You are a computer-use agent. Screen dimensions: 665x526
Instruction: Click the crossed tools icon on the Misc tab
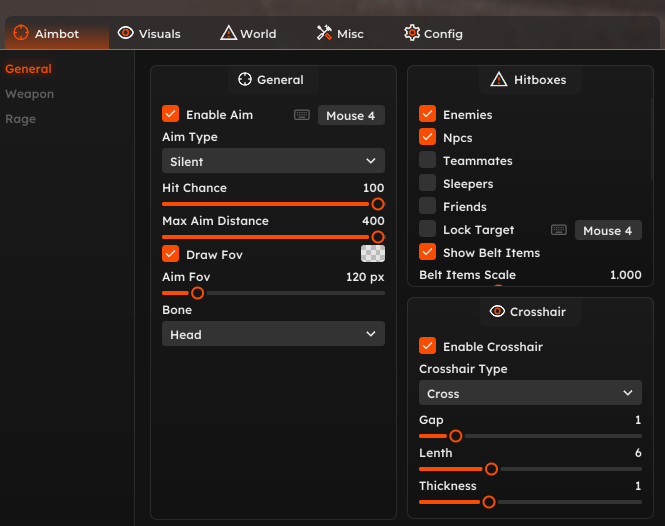324,33
